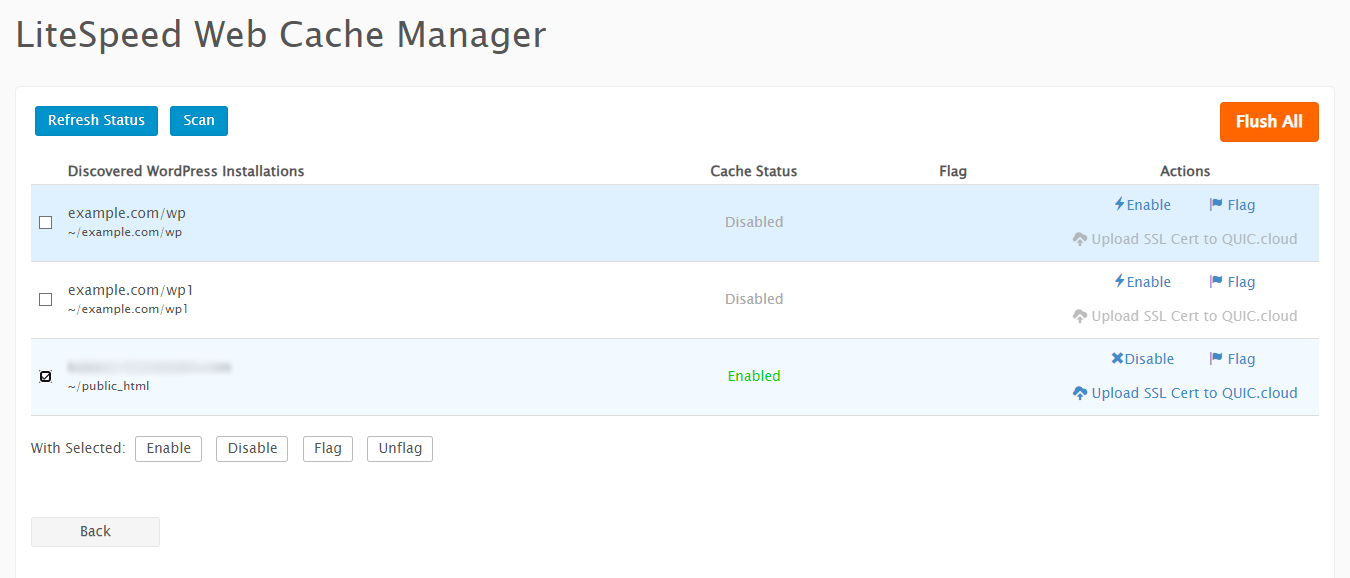Check the example.com/wp installation checkbox
This screenshot has width=1350, height=578.
[45, 222]
